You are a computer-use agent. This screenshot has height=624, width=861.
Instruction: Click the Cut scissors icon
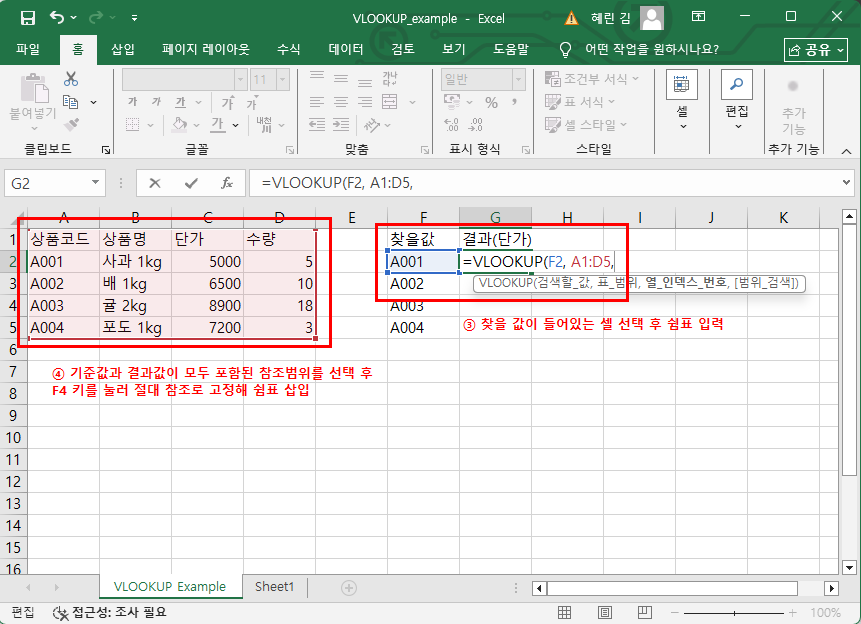[71, 80]
